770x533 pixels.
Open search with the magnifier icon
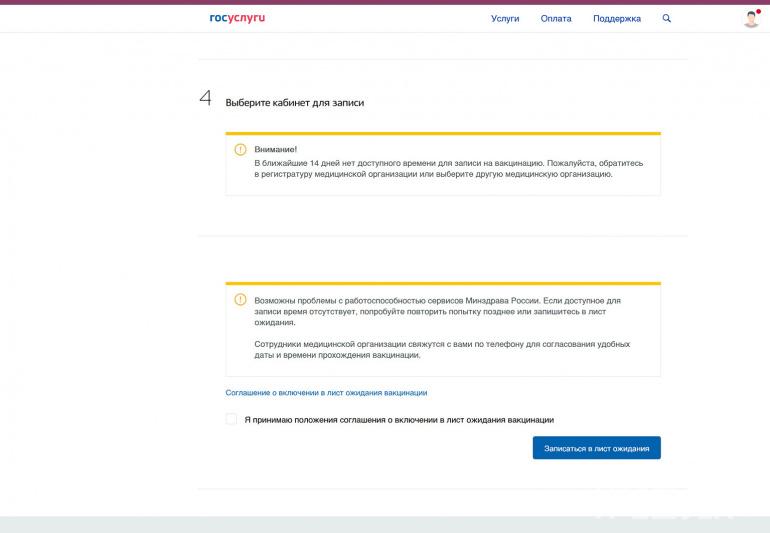pyautogui.click(x=667, y=18)
